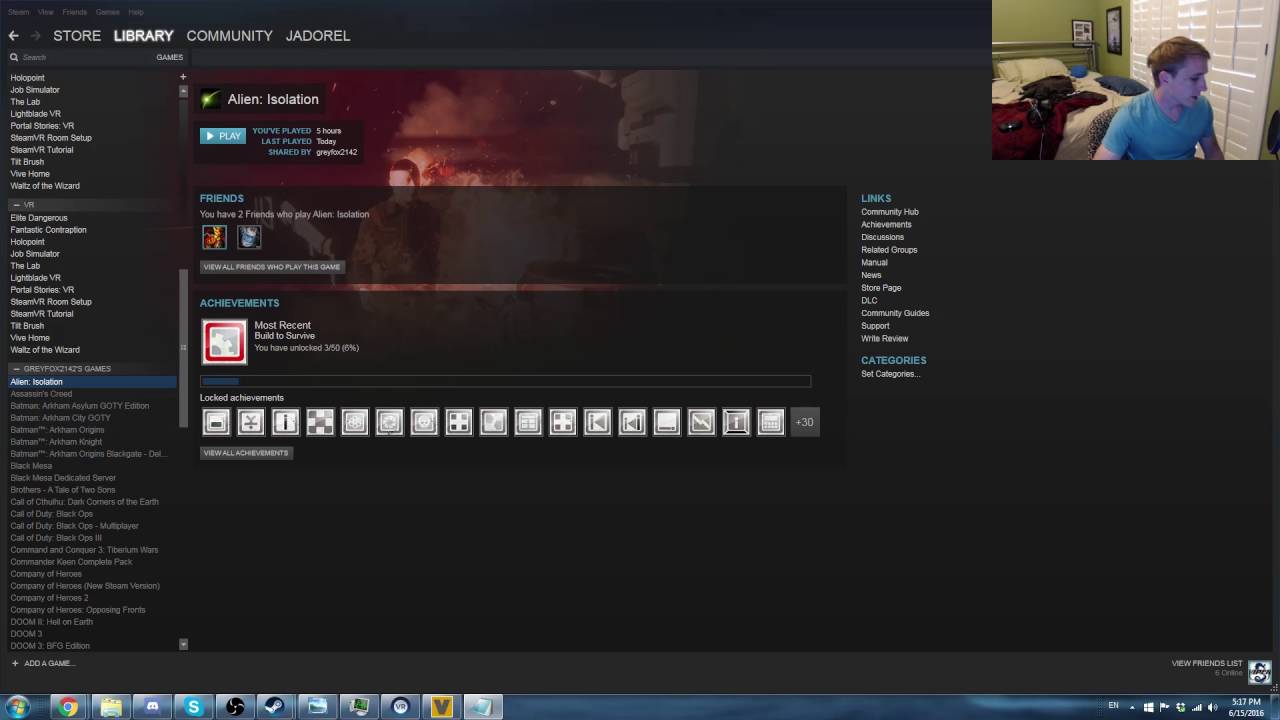Collapse GREYFOX2142'S GAMES category
The image size is (1280, 720).
coord(16,369)
